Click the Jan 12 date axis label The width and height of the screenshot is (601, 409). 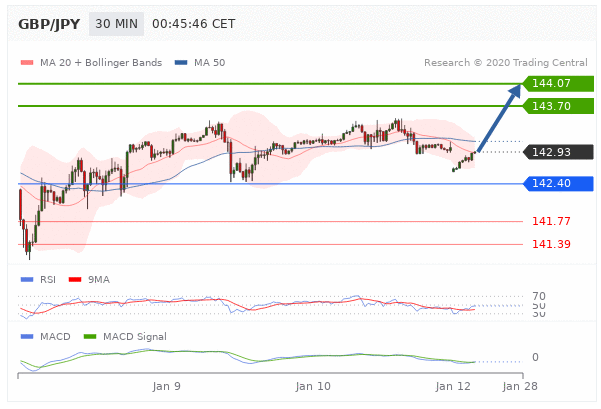(453, 386)
